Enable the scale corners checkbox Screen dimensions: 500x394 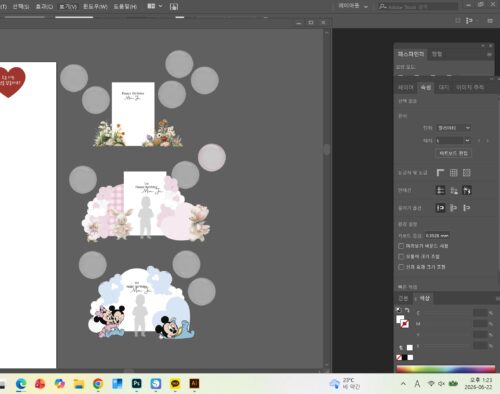click(401, 257)
